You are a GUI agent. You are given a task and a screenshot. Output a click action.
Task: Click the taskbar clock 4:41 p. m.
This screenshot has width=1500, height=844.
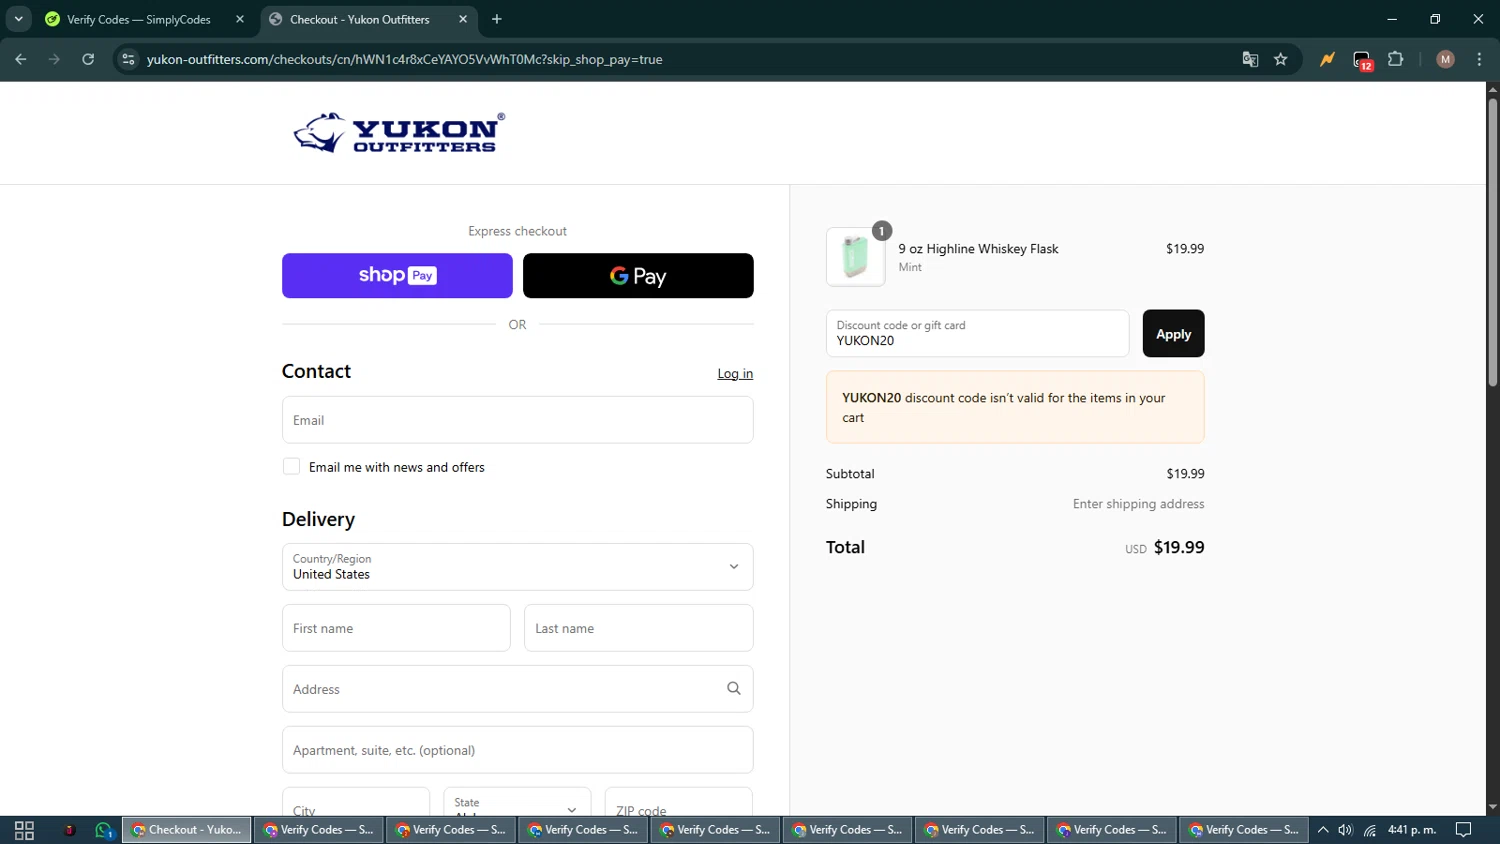[1412, 830]
